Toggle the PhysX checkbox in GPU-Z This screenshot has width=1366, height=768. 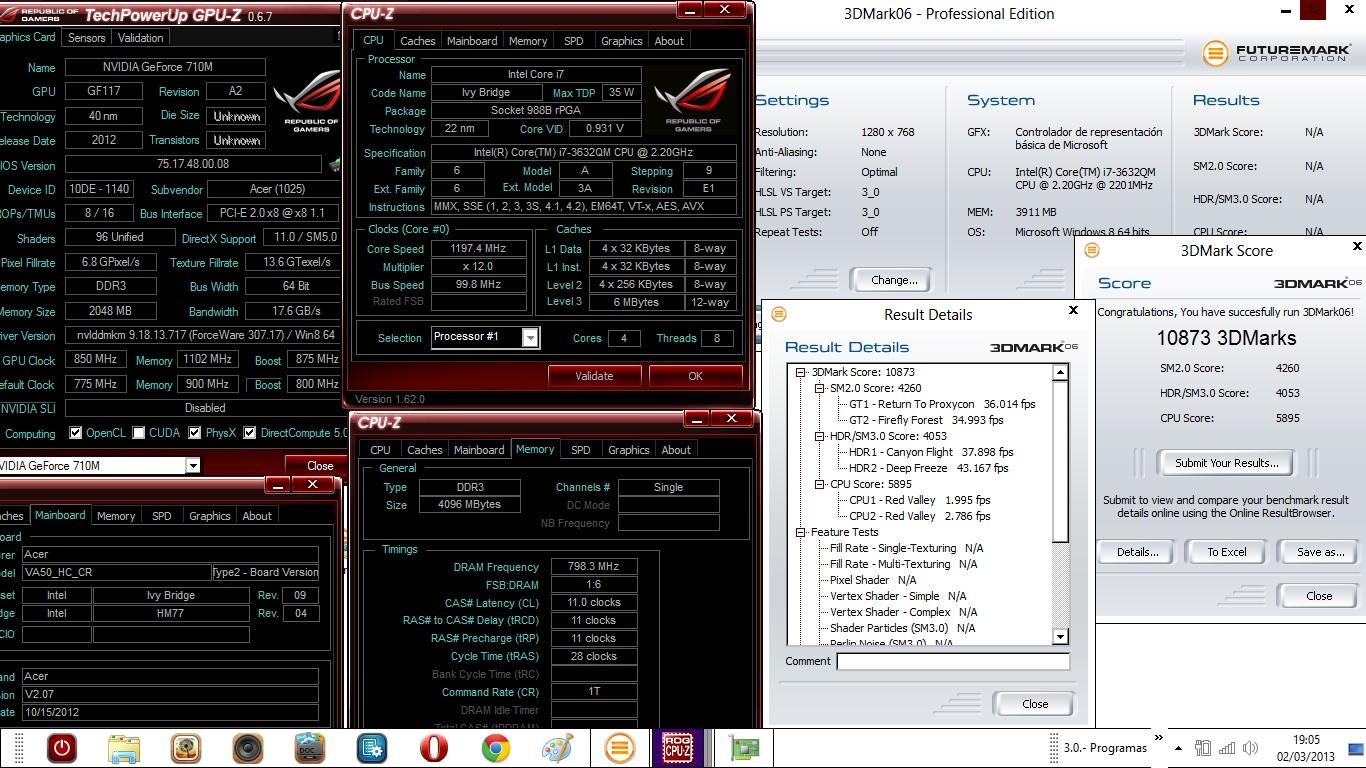tap(194, 433)
